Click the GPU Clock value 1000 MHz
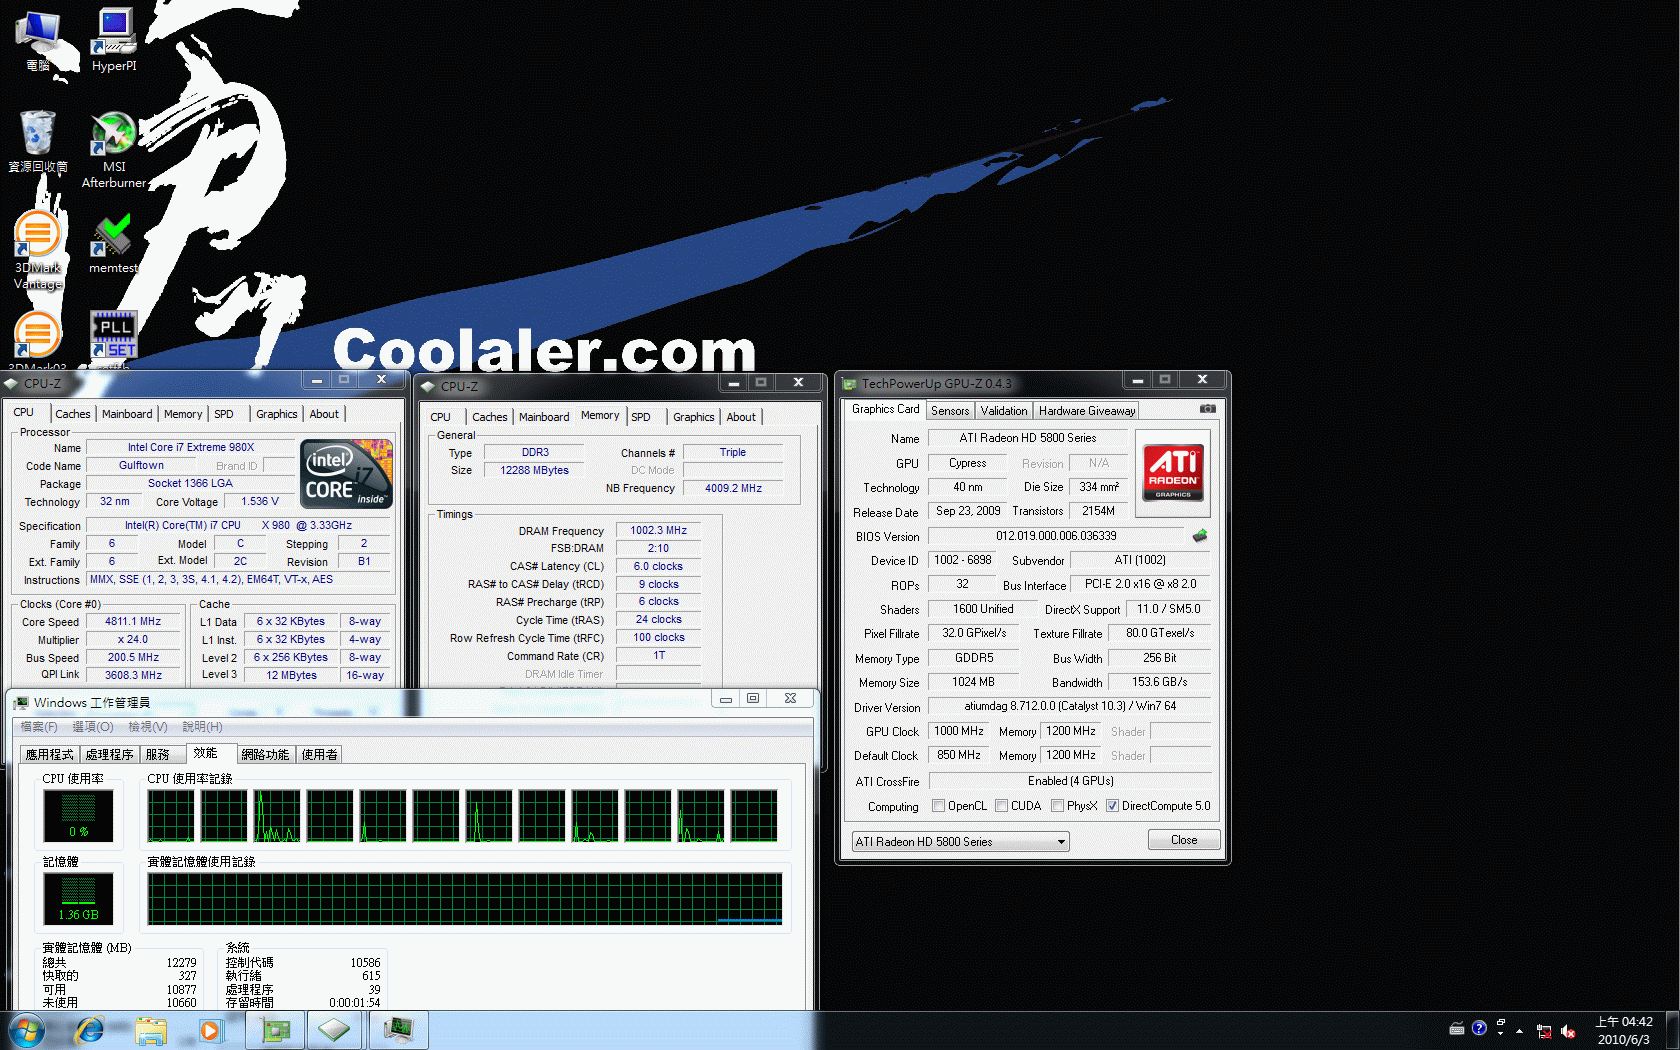Image resolution: width=1680 pixels, height=1050 pixels. (958, 732)
